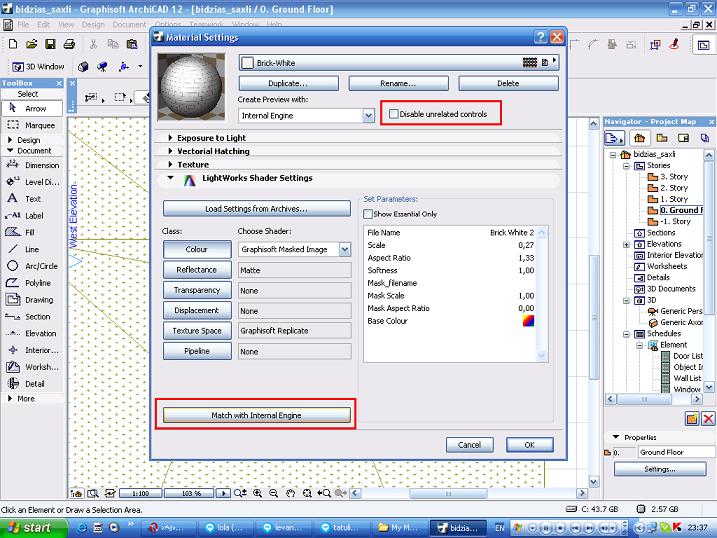This screenshot has width=717, height=538.
Task: Select the Dimension tool
Action: tap(33, 165)
